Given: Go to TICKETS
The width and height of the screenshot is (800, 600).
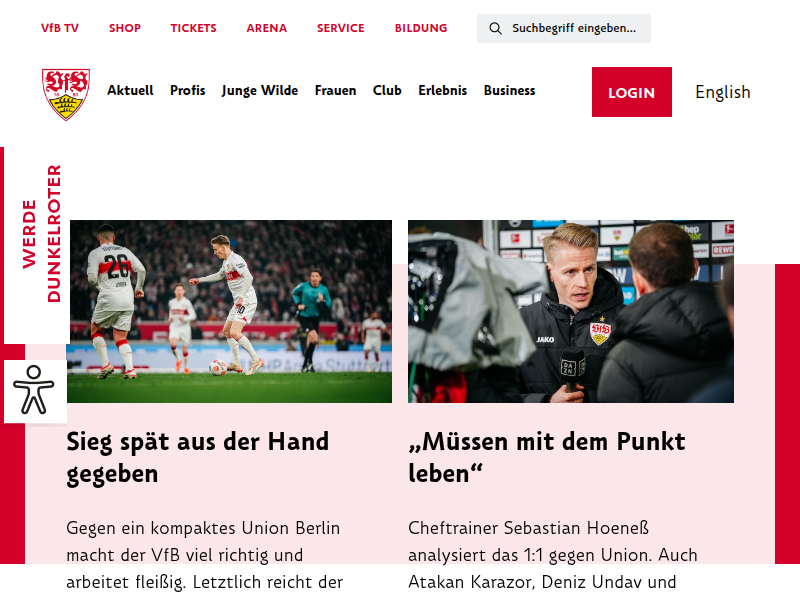Looking at the screenshot, I should coord(193,28).
